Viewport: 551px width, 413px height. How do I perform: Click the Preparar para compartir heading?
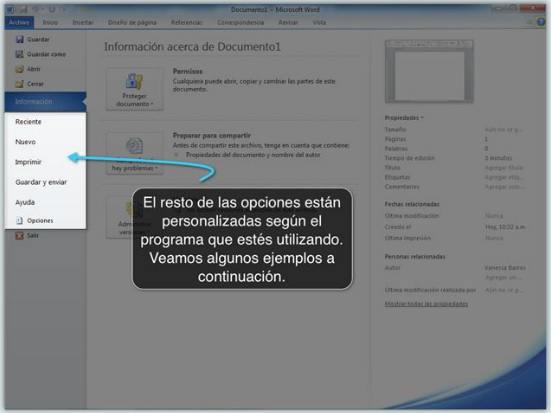pyautogui.click(x=212, y=135)
